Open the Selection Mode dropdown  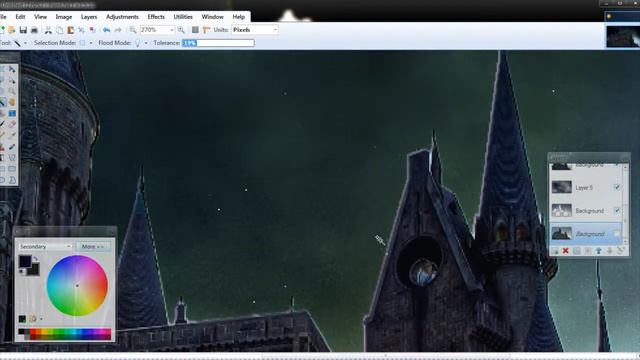[x=91, y=43]
